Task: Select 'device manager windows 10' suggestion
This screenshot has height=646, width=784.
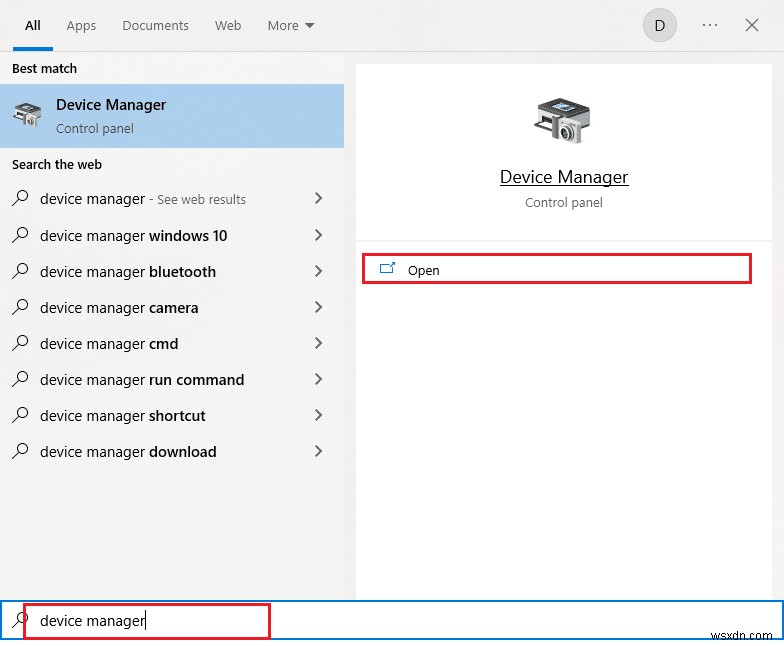Action: tap(172, 236)
